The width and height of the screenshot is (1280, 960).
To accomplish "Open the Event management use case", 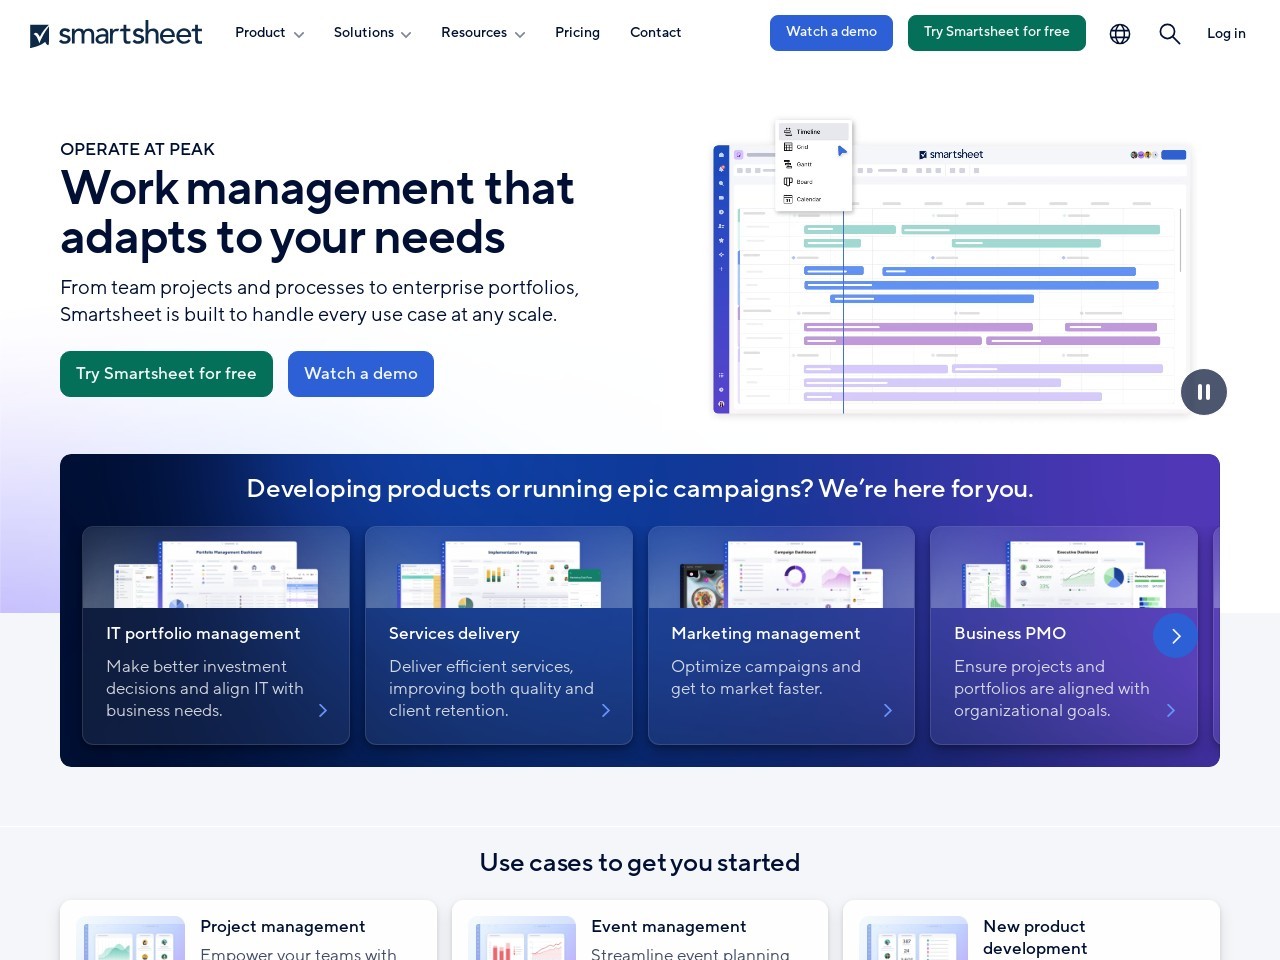I will pyautogui.click(x=669, y=927).
